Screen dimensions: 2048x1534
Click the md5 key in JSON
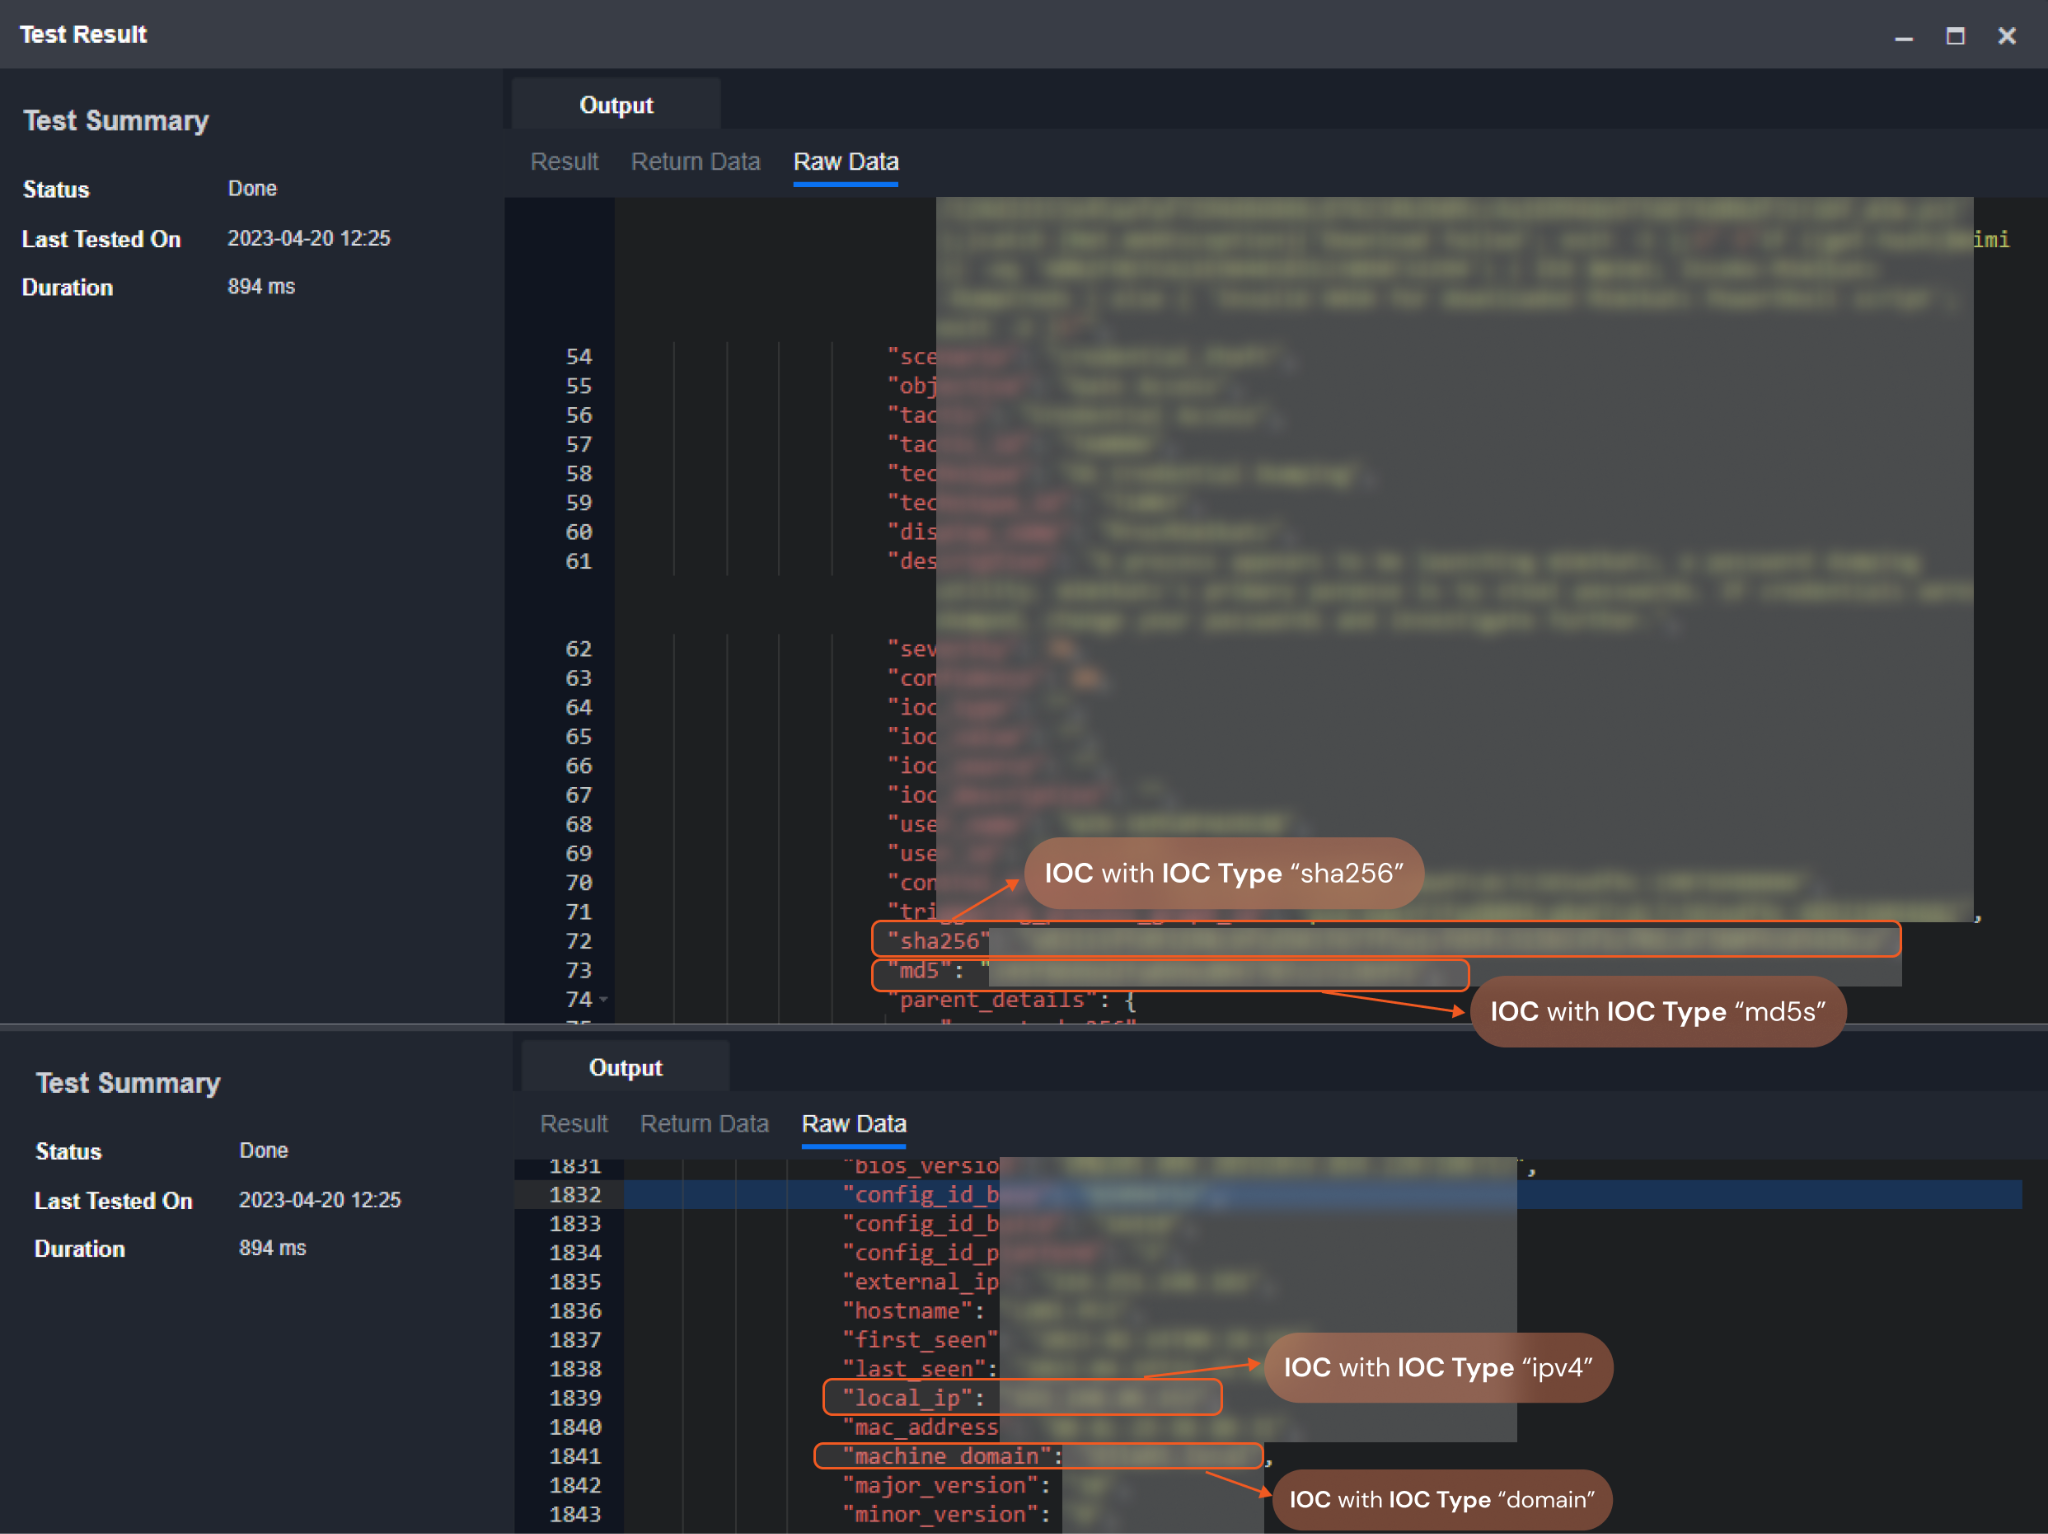point(918,970)
